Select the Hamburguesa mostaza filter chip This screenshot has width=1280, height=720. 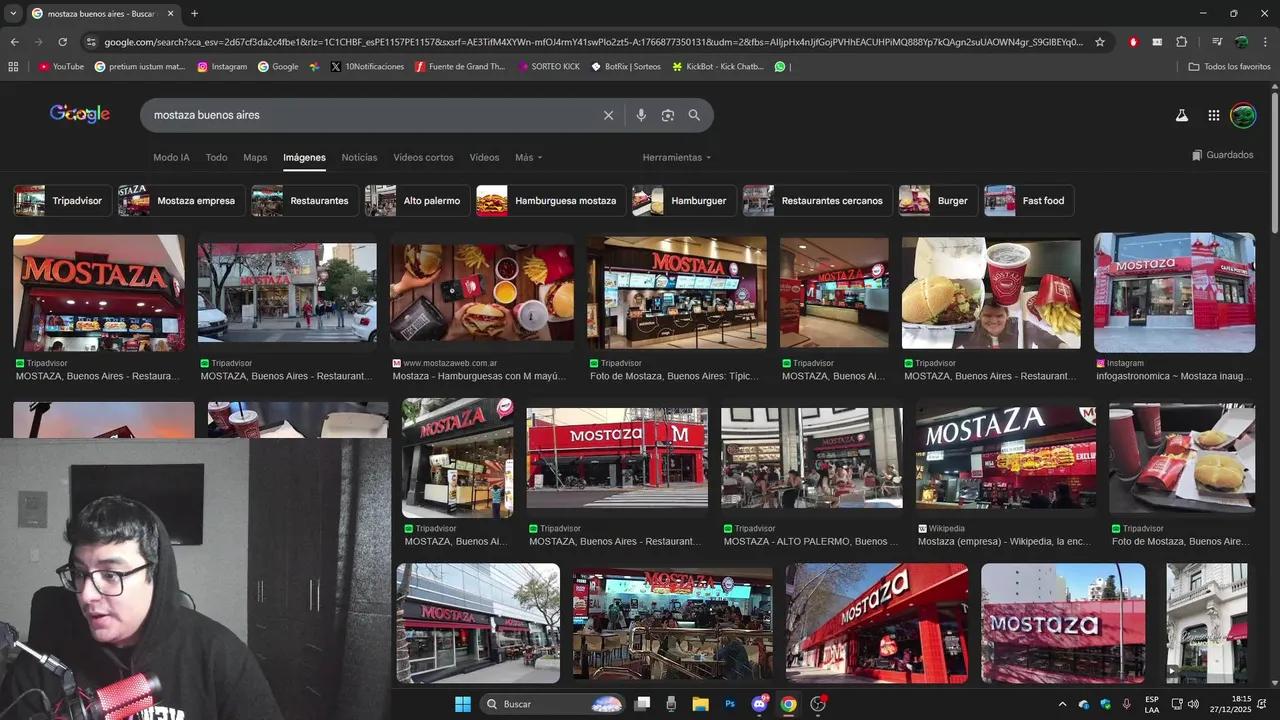[550, 201]
